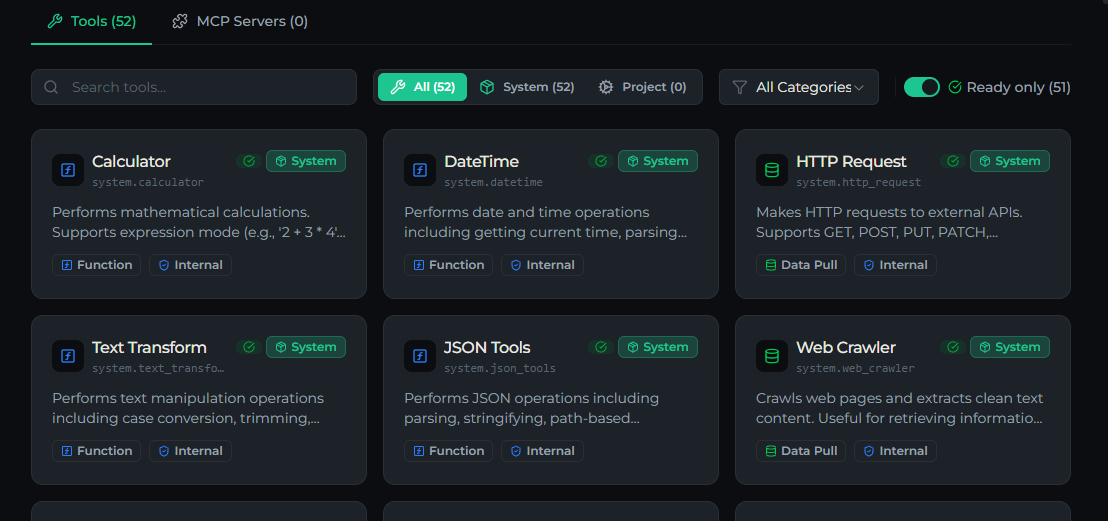Screen dimensions: 1108x521
Task: Click Calculator's ready checkmark badge
Action: [x=249, y=161]
